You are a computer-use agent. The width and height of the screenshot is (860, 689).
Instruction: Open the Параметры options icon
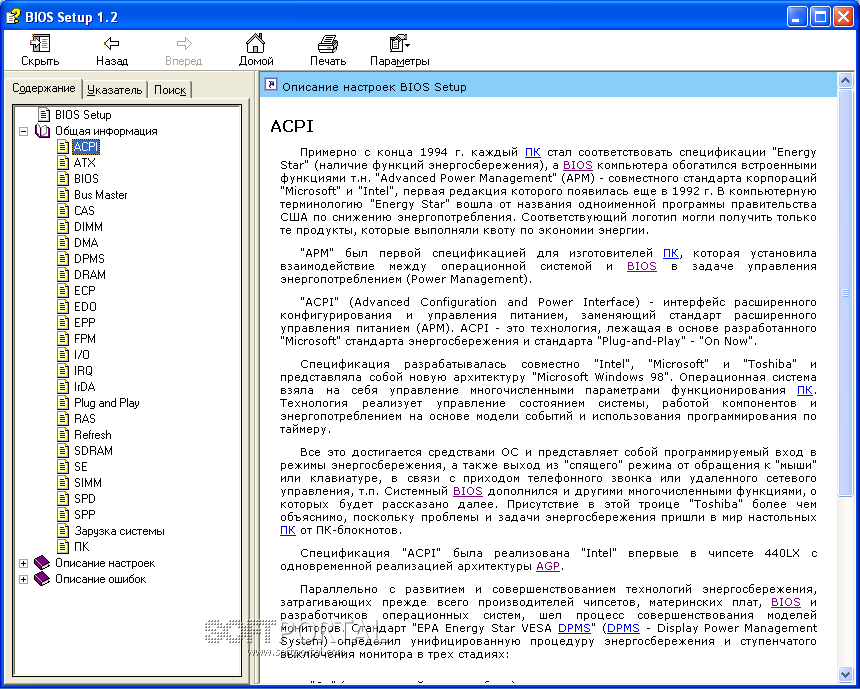[x=399, y=43]
